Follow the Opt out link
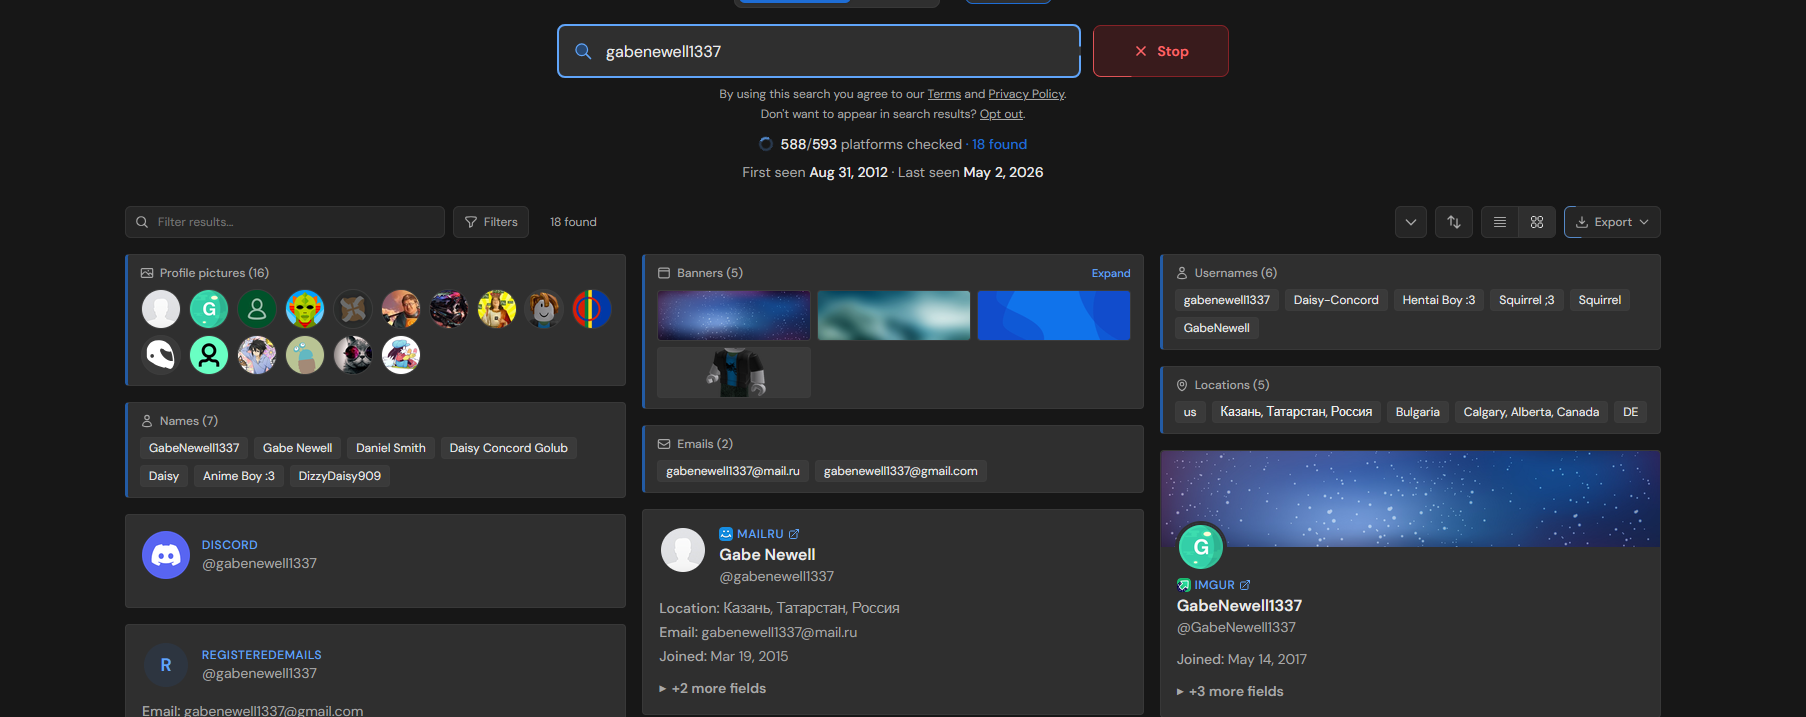Screen dimensions: 1806x717 (x=1001, y=114)
